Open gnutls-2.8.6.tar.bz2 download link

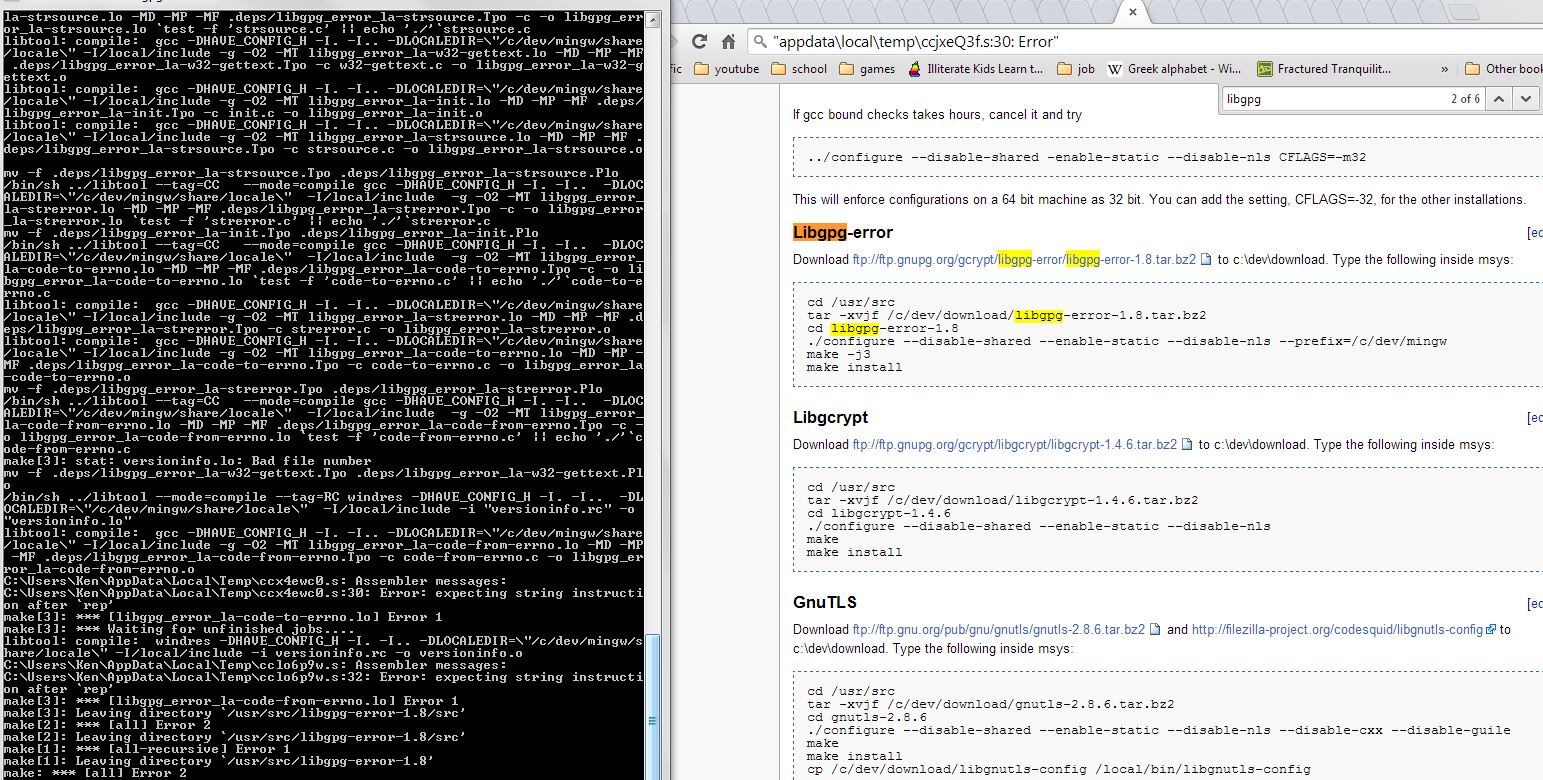point(998,629)
